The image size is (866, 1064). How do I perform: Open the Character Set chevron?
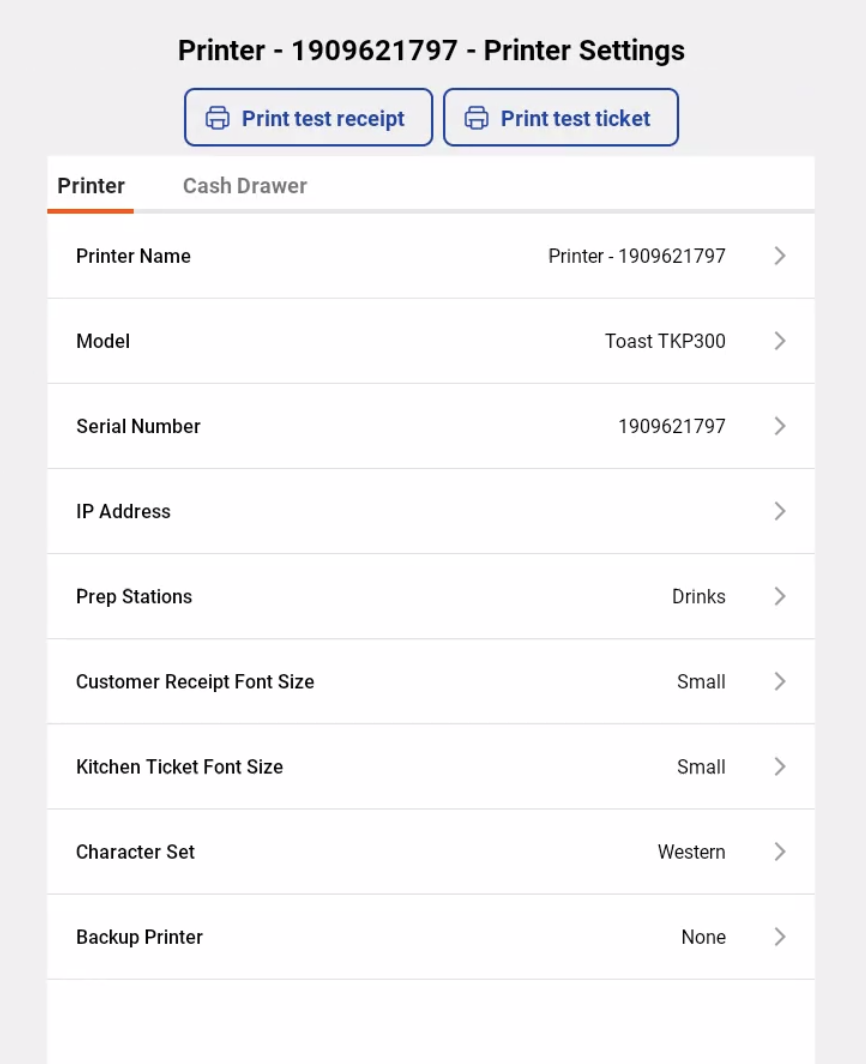(780, 851)
